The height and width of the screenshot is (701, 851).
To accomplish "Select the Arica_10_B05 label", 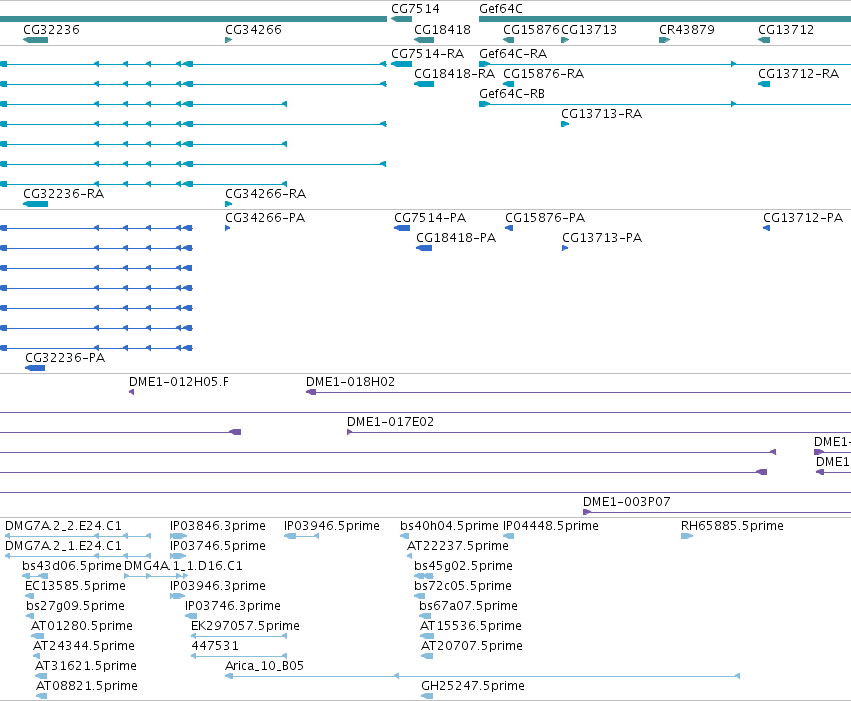I will tap(264, 666).
